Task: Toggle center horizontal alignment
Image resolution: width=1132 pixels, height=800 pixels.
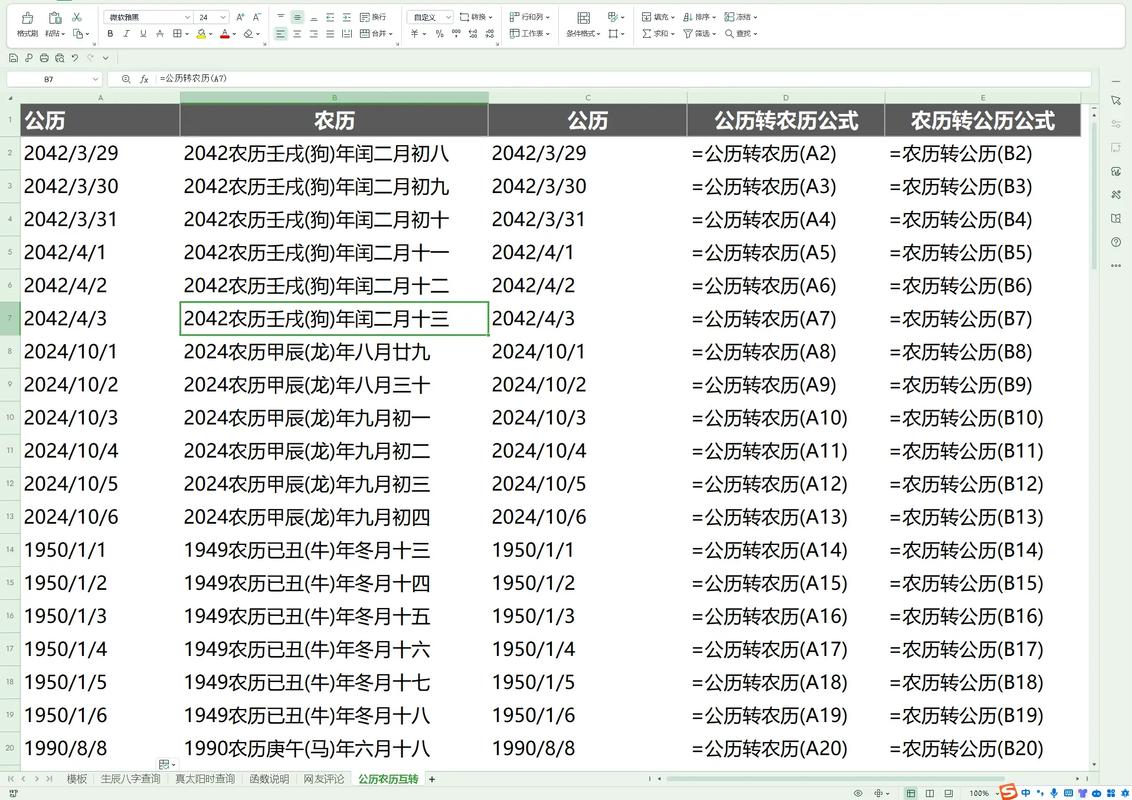Action: pos(297,33)
